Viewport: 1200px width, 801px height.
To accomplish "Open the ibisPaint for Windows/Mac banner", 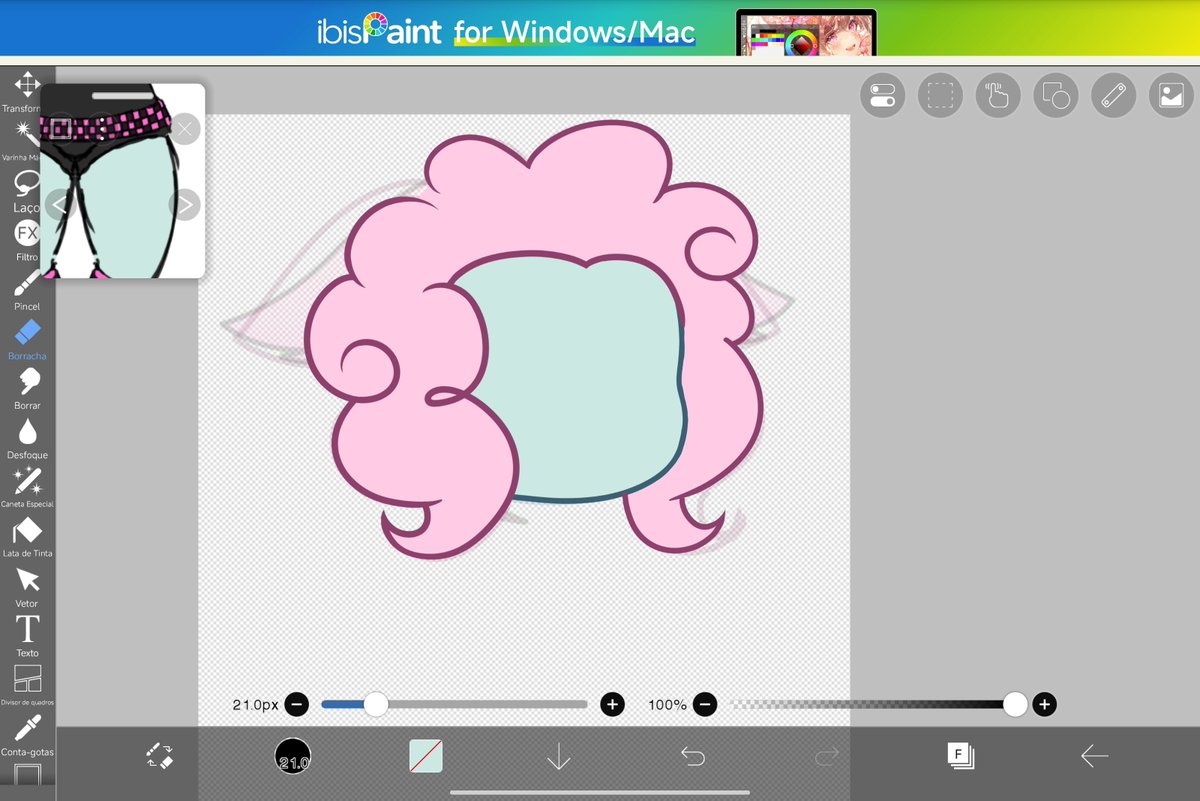I will [600, 28].
